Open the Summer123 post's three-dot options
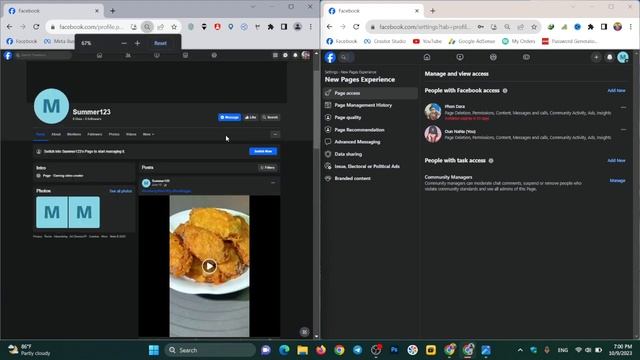 coord(273,183)
